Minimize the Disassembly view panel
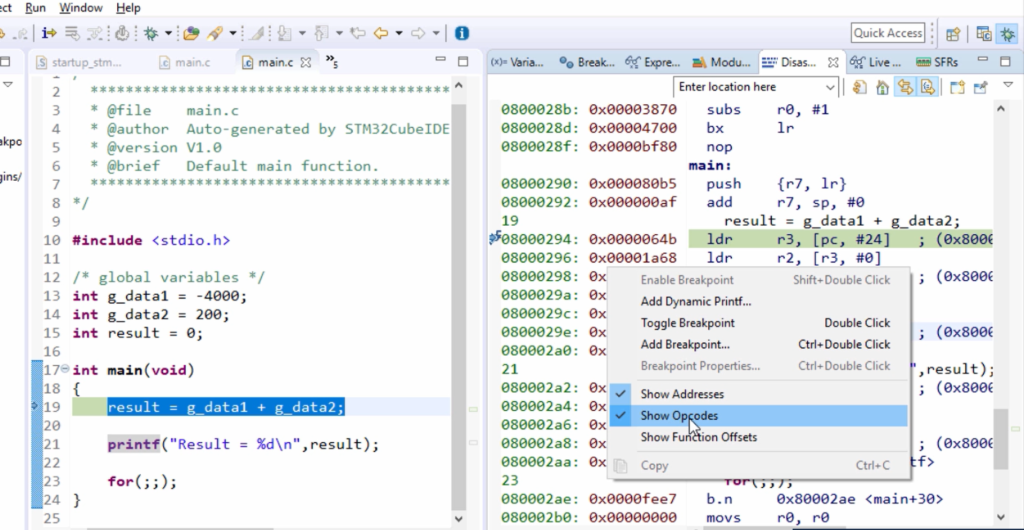The width and height of the screenshot is (1024, 530). point(982,61)
